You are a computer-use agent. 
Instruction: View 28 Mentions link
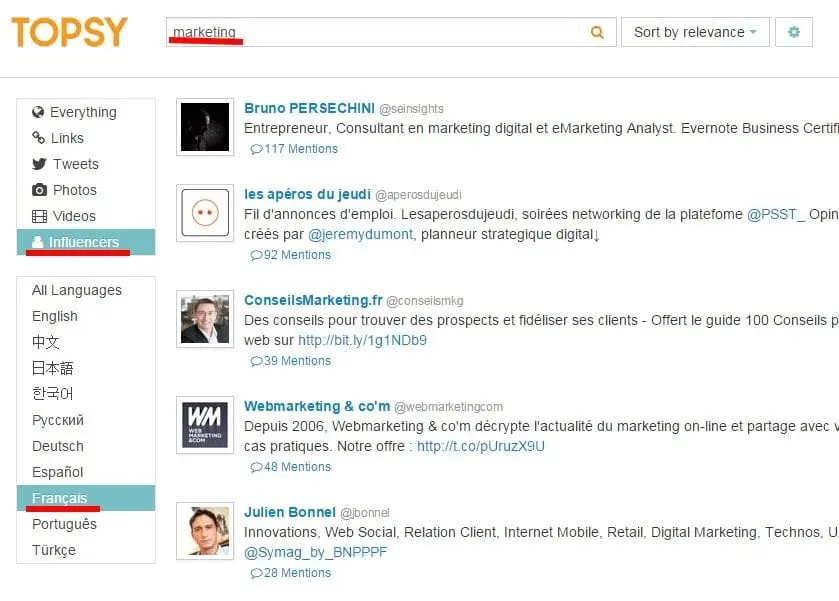click(298, 573)
